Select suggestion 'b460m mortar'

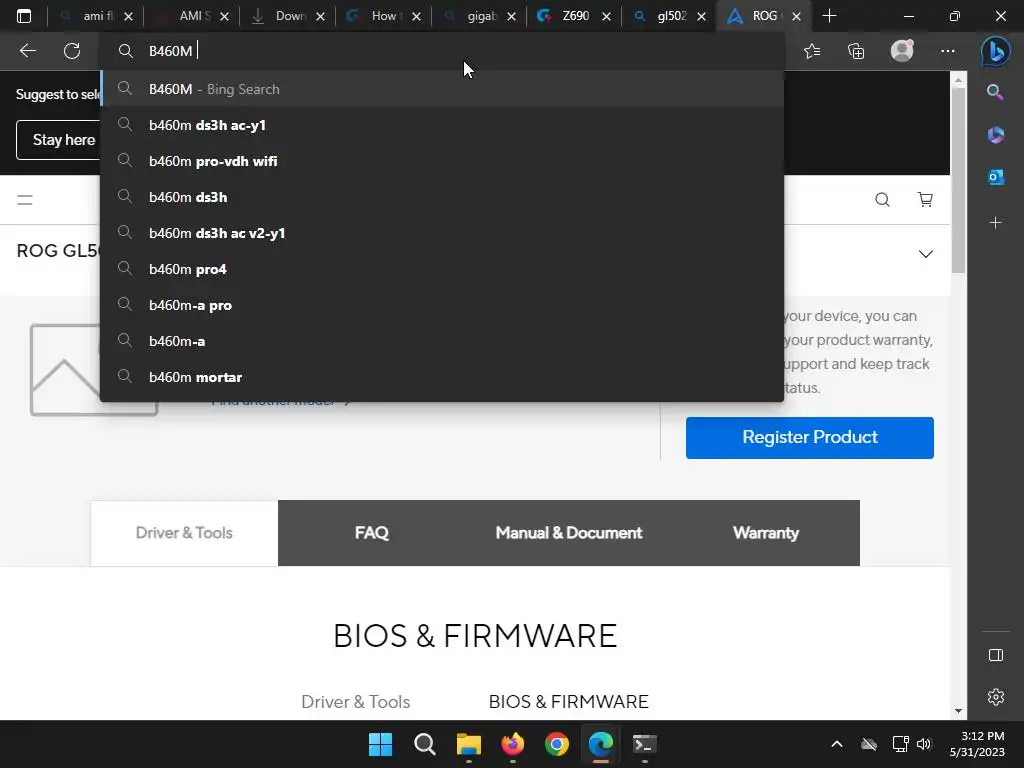tap(443, 377)
